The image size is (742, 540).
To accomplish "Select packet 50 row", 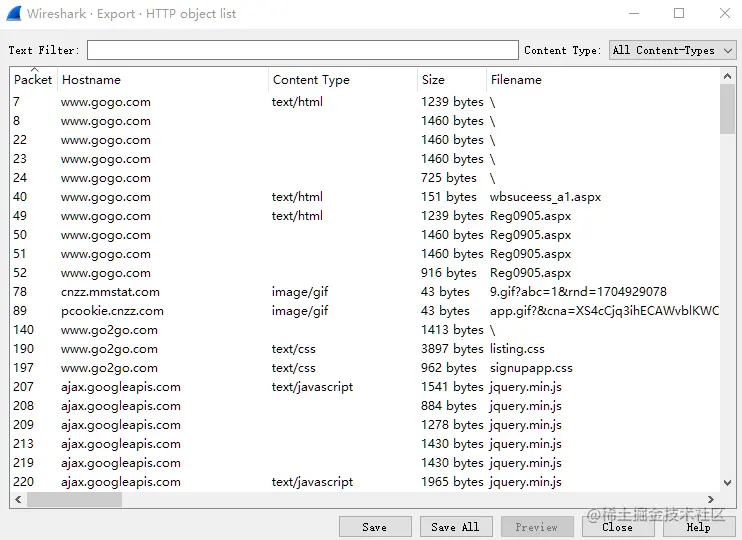I will coord(364,235).
